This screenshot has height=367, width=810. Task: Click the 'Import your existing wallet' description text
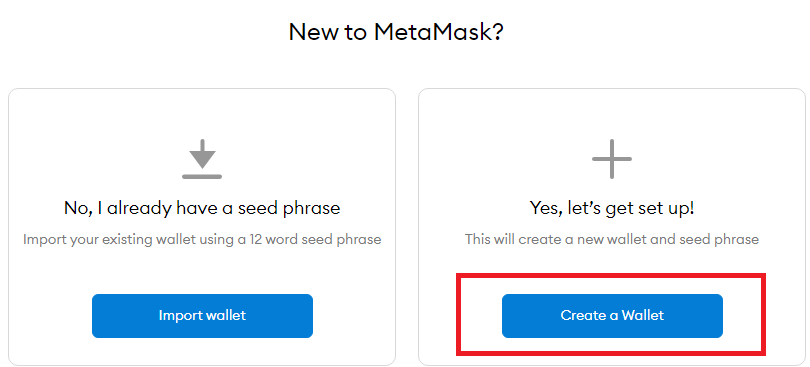click(x=202, y=240)
